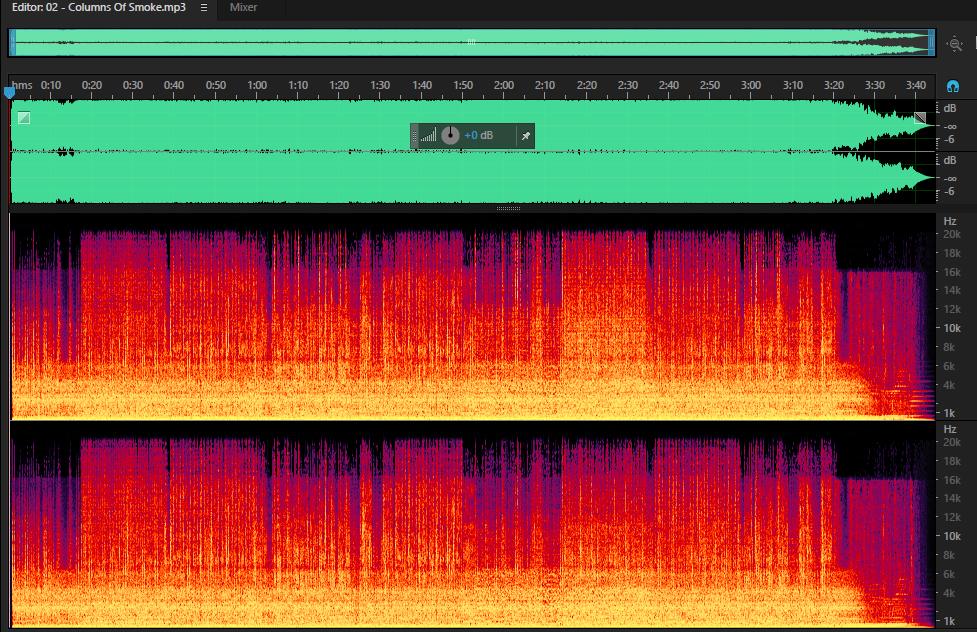Click the Zoom Out Full navigator icon
The image size is (977, 632).
(955, 44)
